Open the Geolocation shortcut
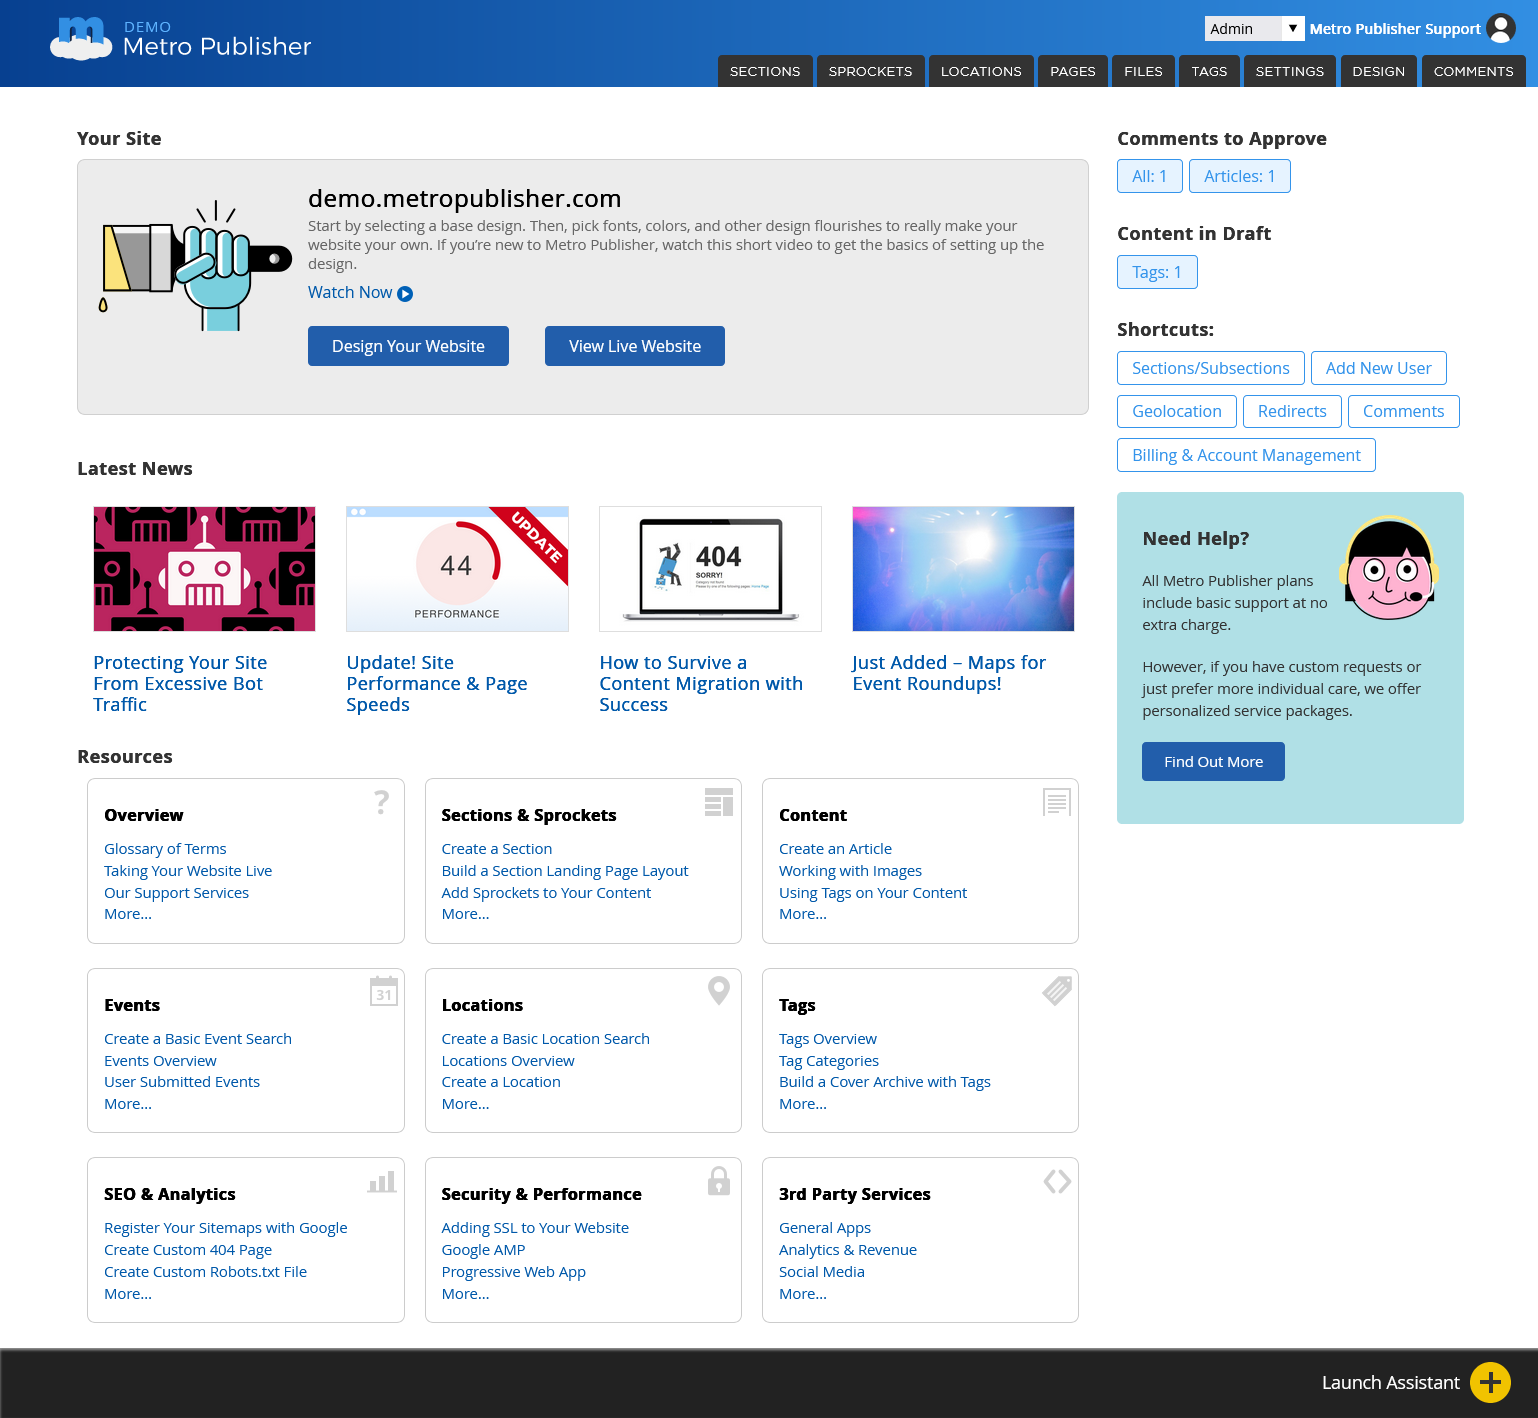Screen dimensions: 1538x1418 pos(1177,411)
